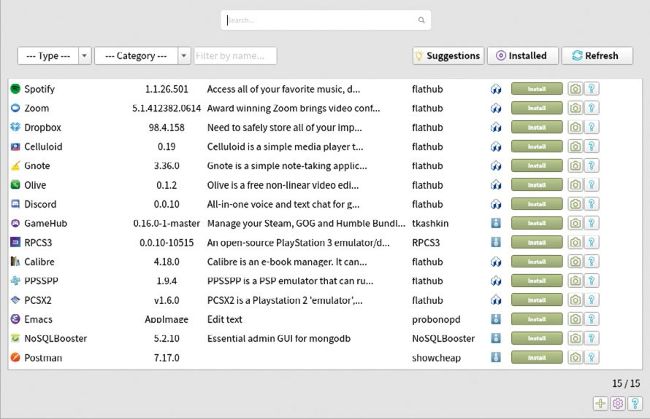Install Postman from showcheap
Screen dimensions: 650x419
tap(536, 357)
